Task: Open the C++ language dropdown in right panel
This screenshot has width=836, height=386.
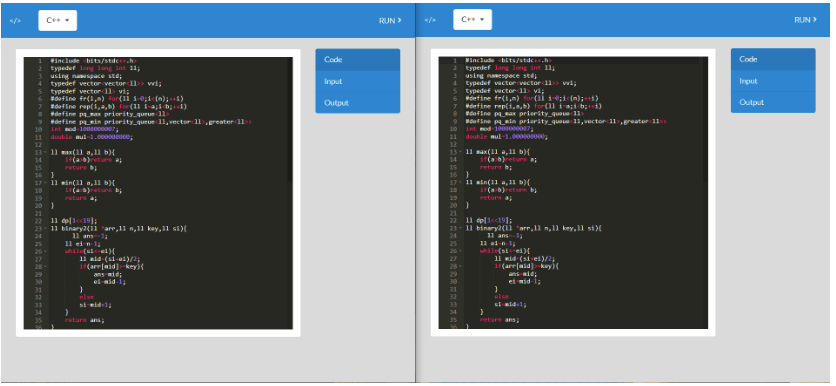Action: pos(472,20)
